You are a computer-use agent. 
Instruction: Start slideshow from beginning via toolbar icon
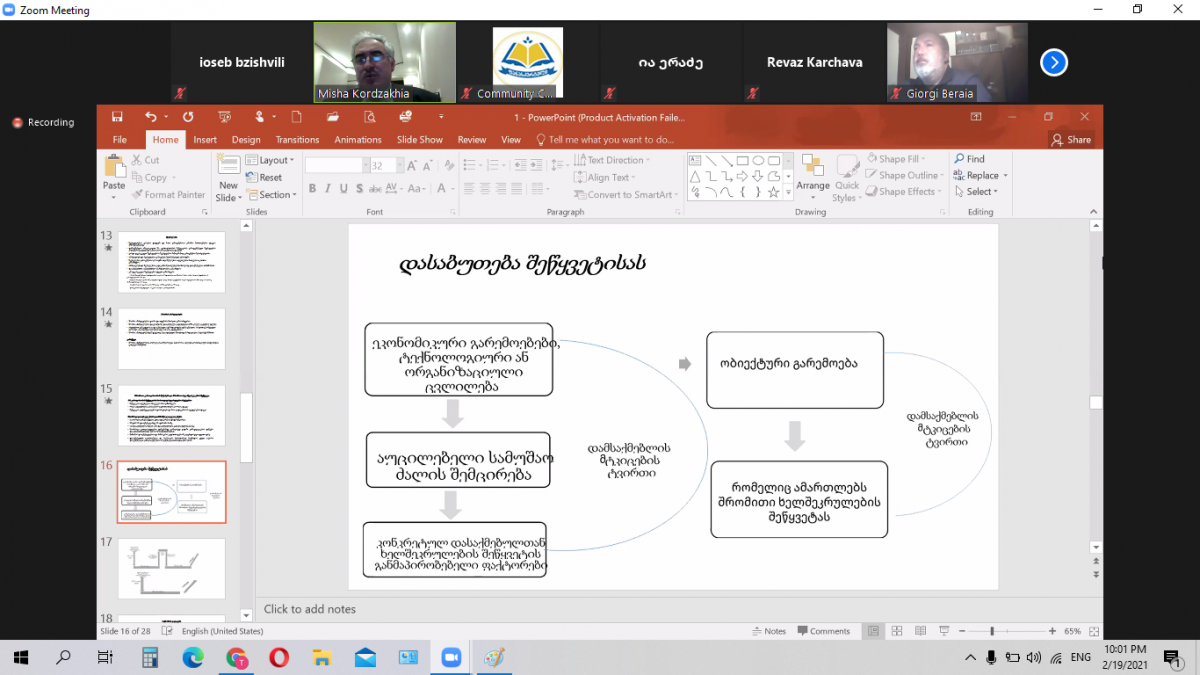click(224, 117)
